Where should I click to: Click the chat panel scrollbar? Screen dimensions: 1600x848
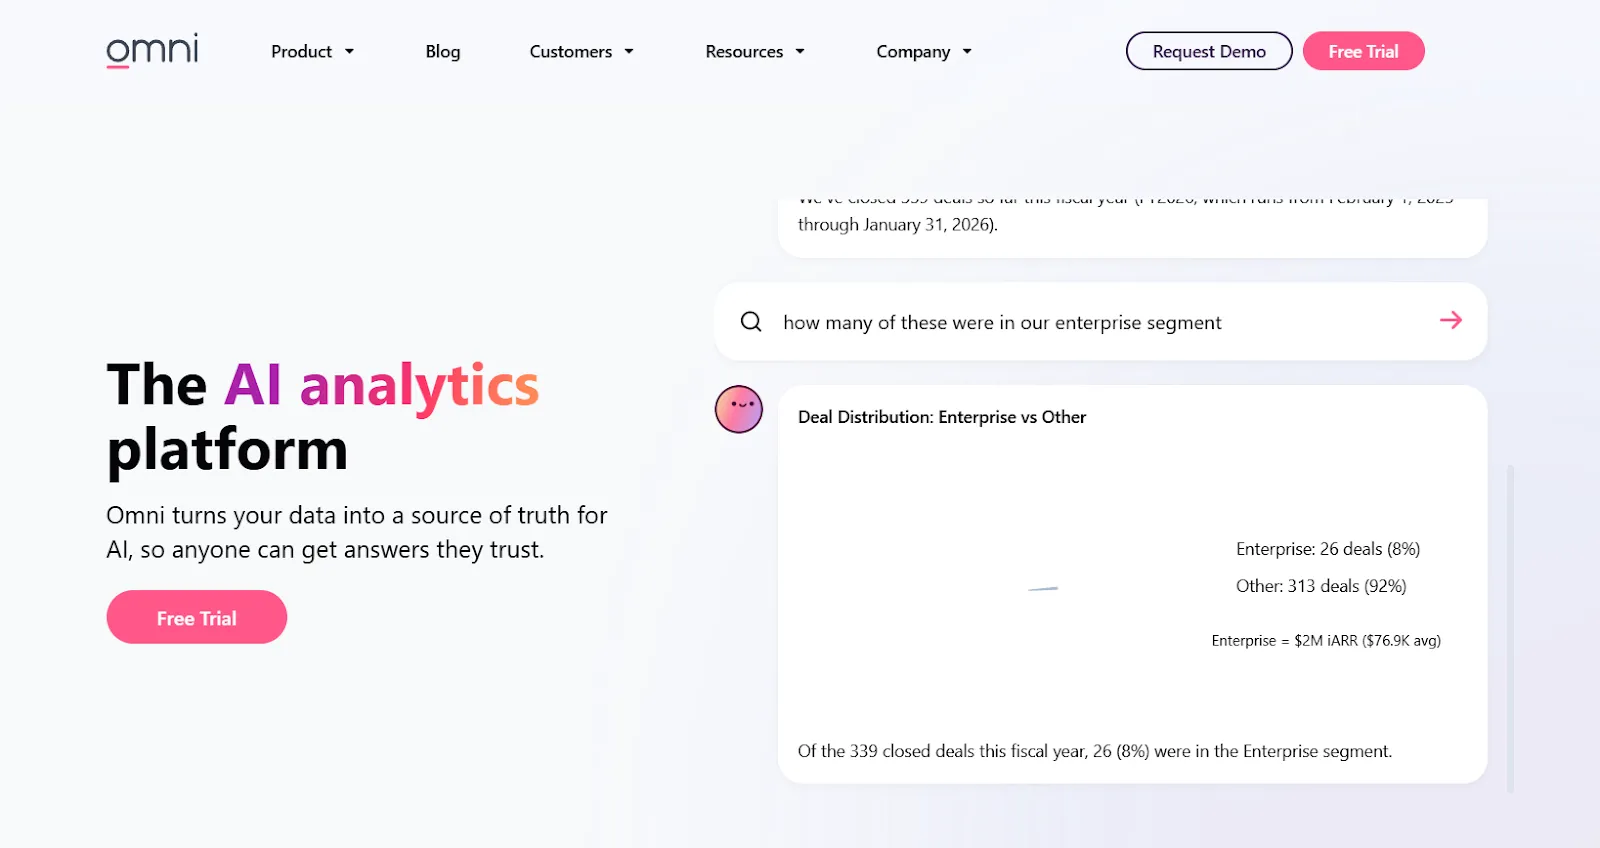pos(1510,628)
